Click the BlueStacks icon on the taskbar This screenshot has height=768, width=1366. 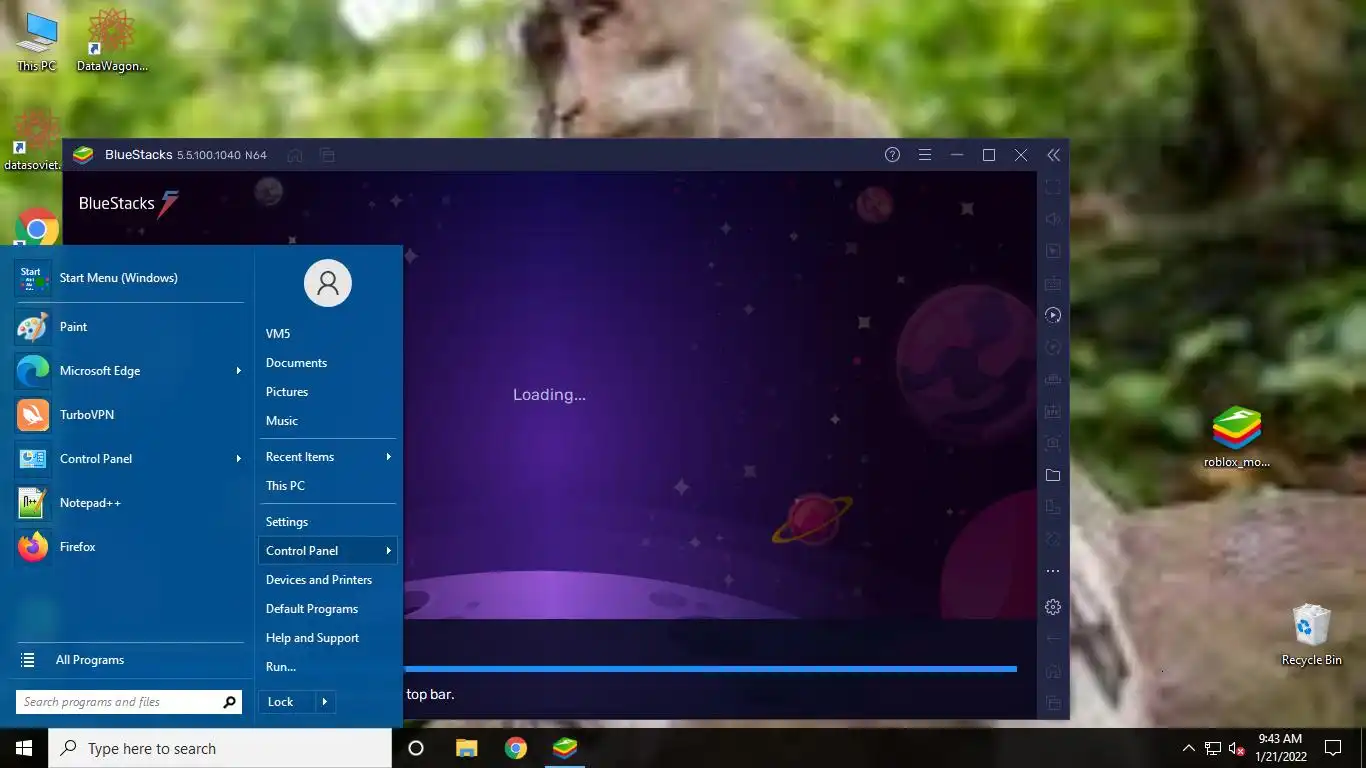pos(565,748)
